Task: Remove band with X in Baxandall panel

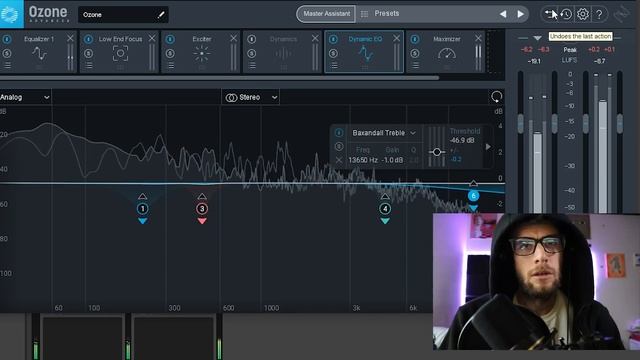Action: tap(339, 160)
